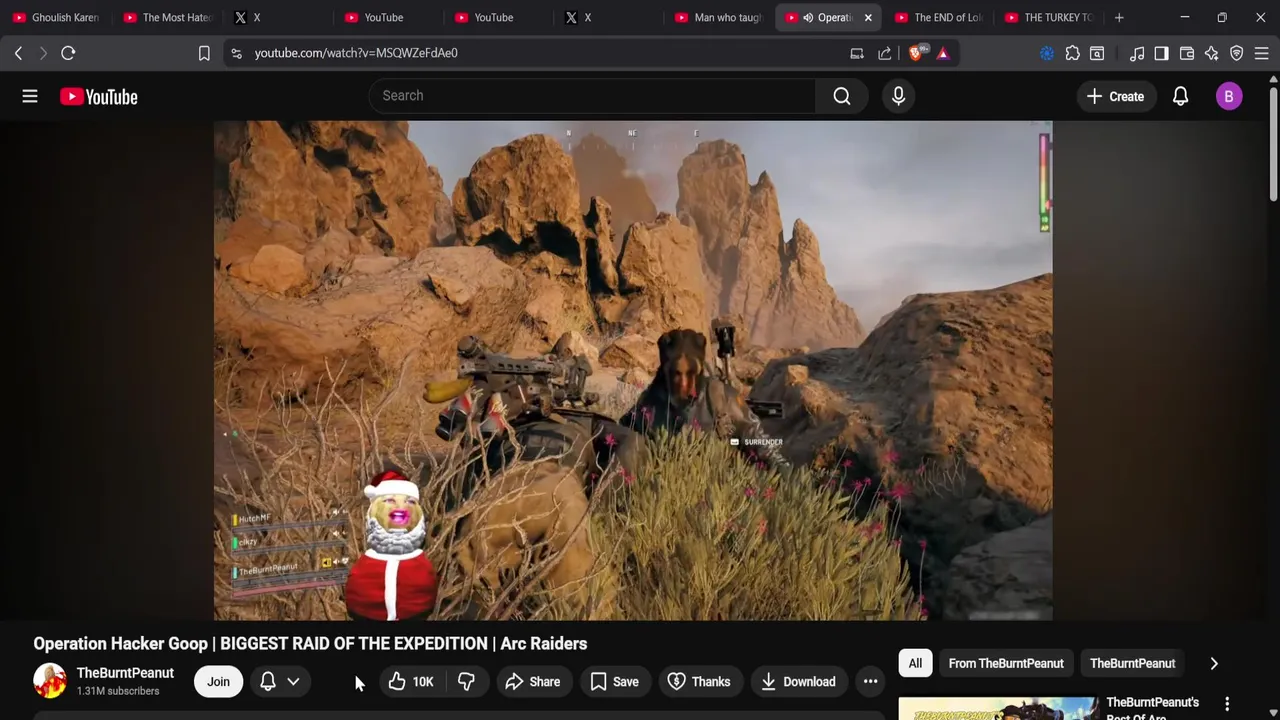Open the Brave Wallet icon
Screen dimensions: 1280x720
coord(1187,53)
